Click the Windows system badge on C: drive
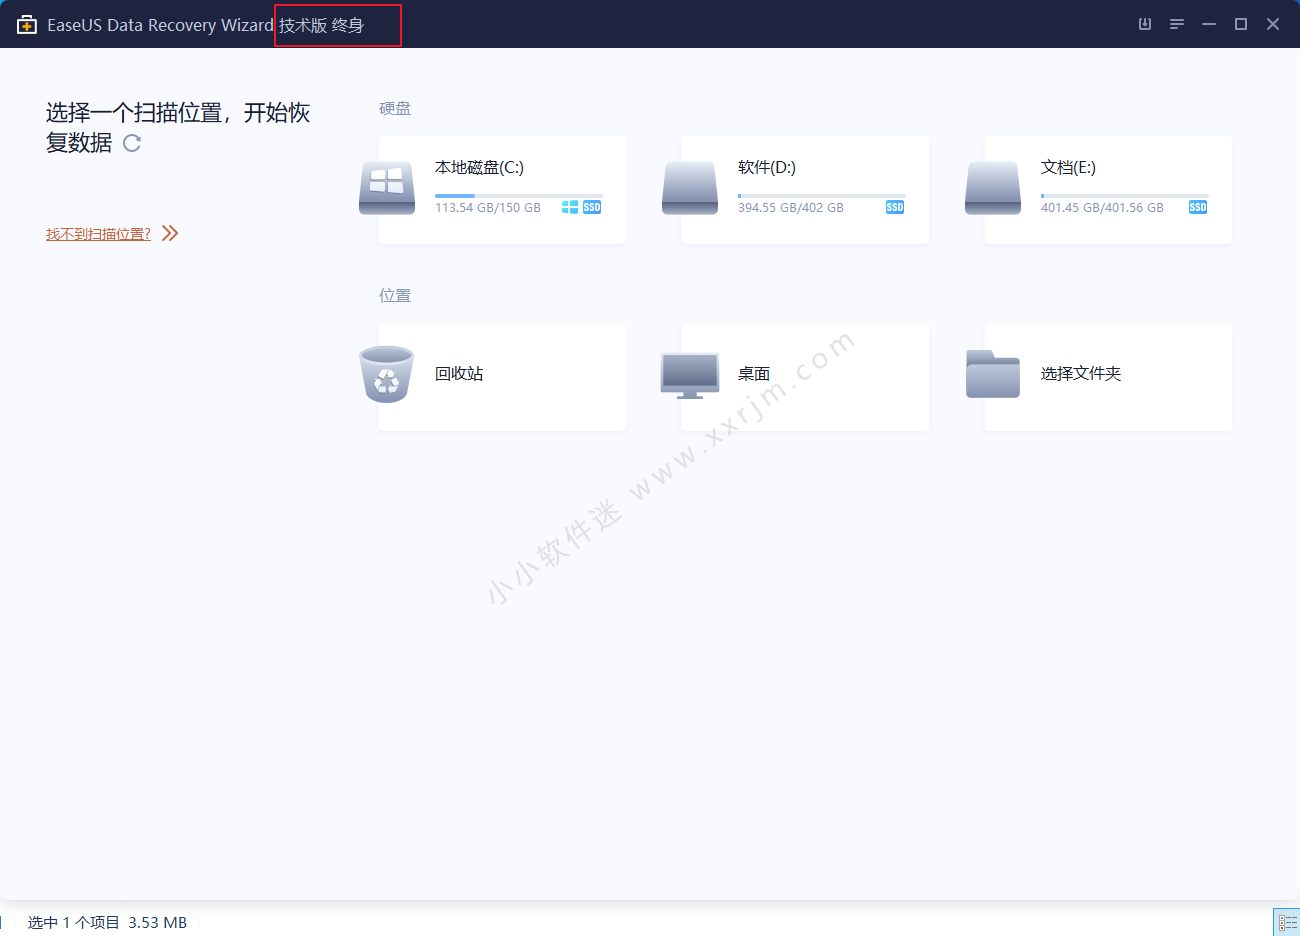This screenshot has width=1300, height=936. (570, 207)
